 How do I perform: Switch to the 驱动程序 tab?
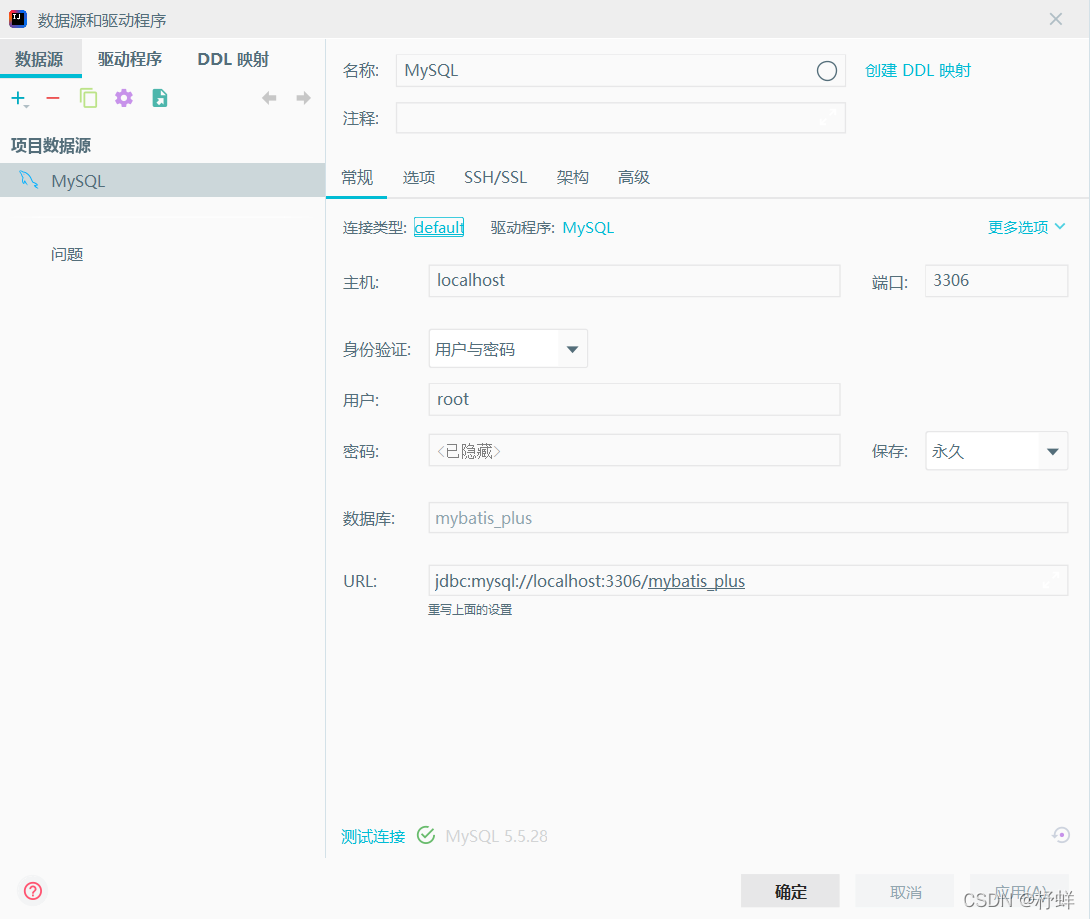coord(130,59)
